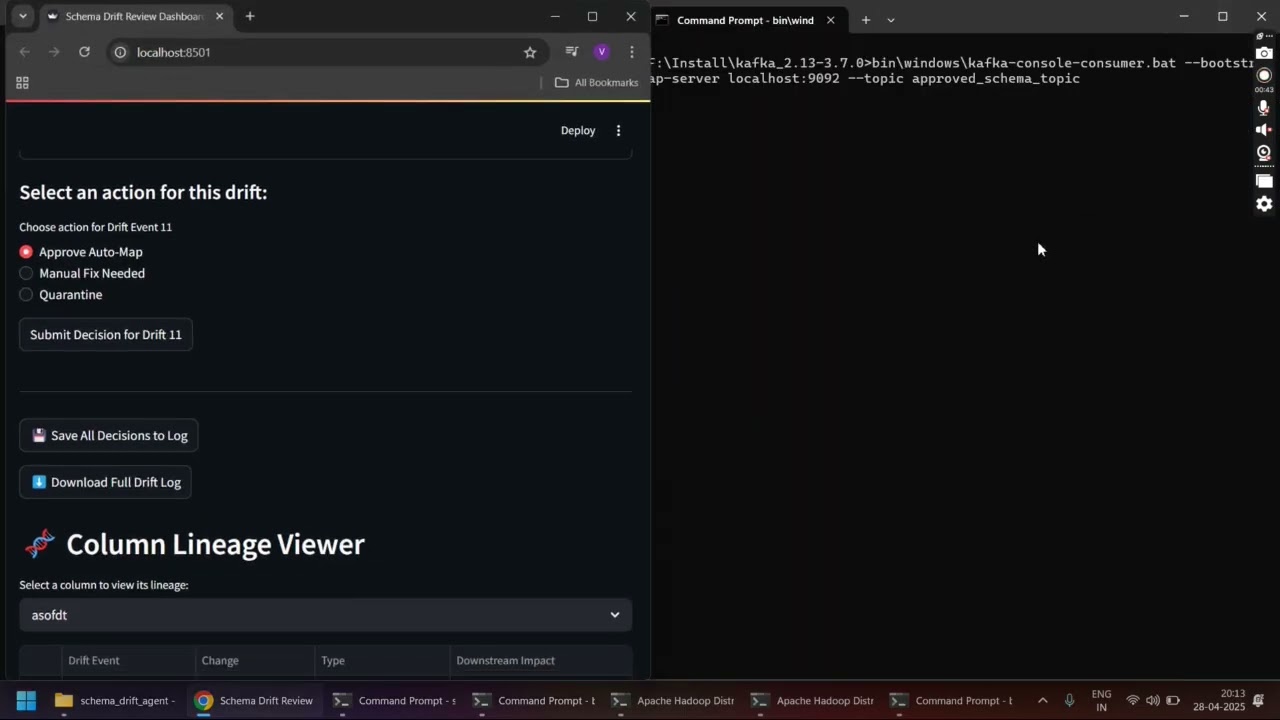Open a new Chrome tab

coord(250,16)
